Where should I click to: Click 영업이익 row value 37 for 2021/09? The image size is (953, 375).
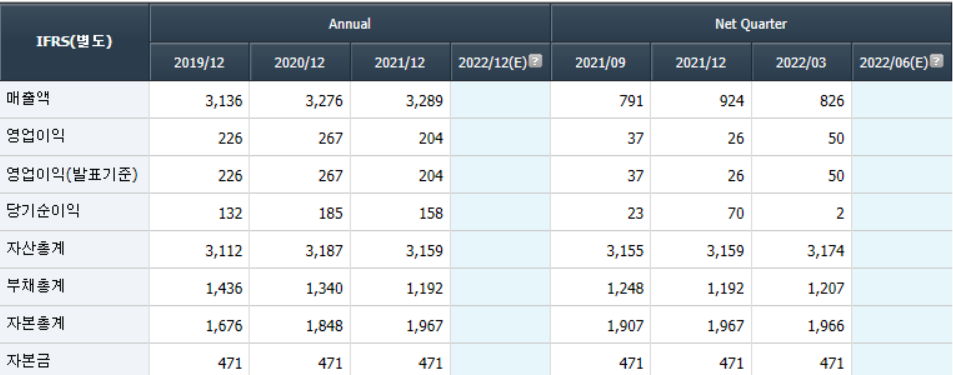[x=635, y=139]
